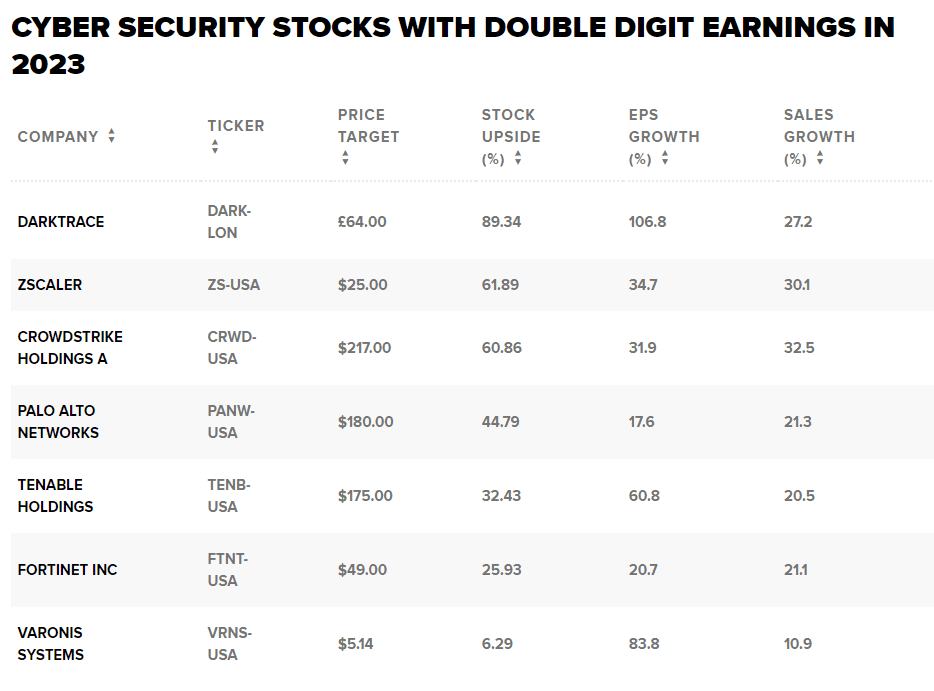934x691 pixels.
Task: Sort by Price Target arrows icon
Action: point(345,158)
